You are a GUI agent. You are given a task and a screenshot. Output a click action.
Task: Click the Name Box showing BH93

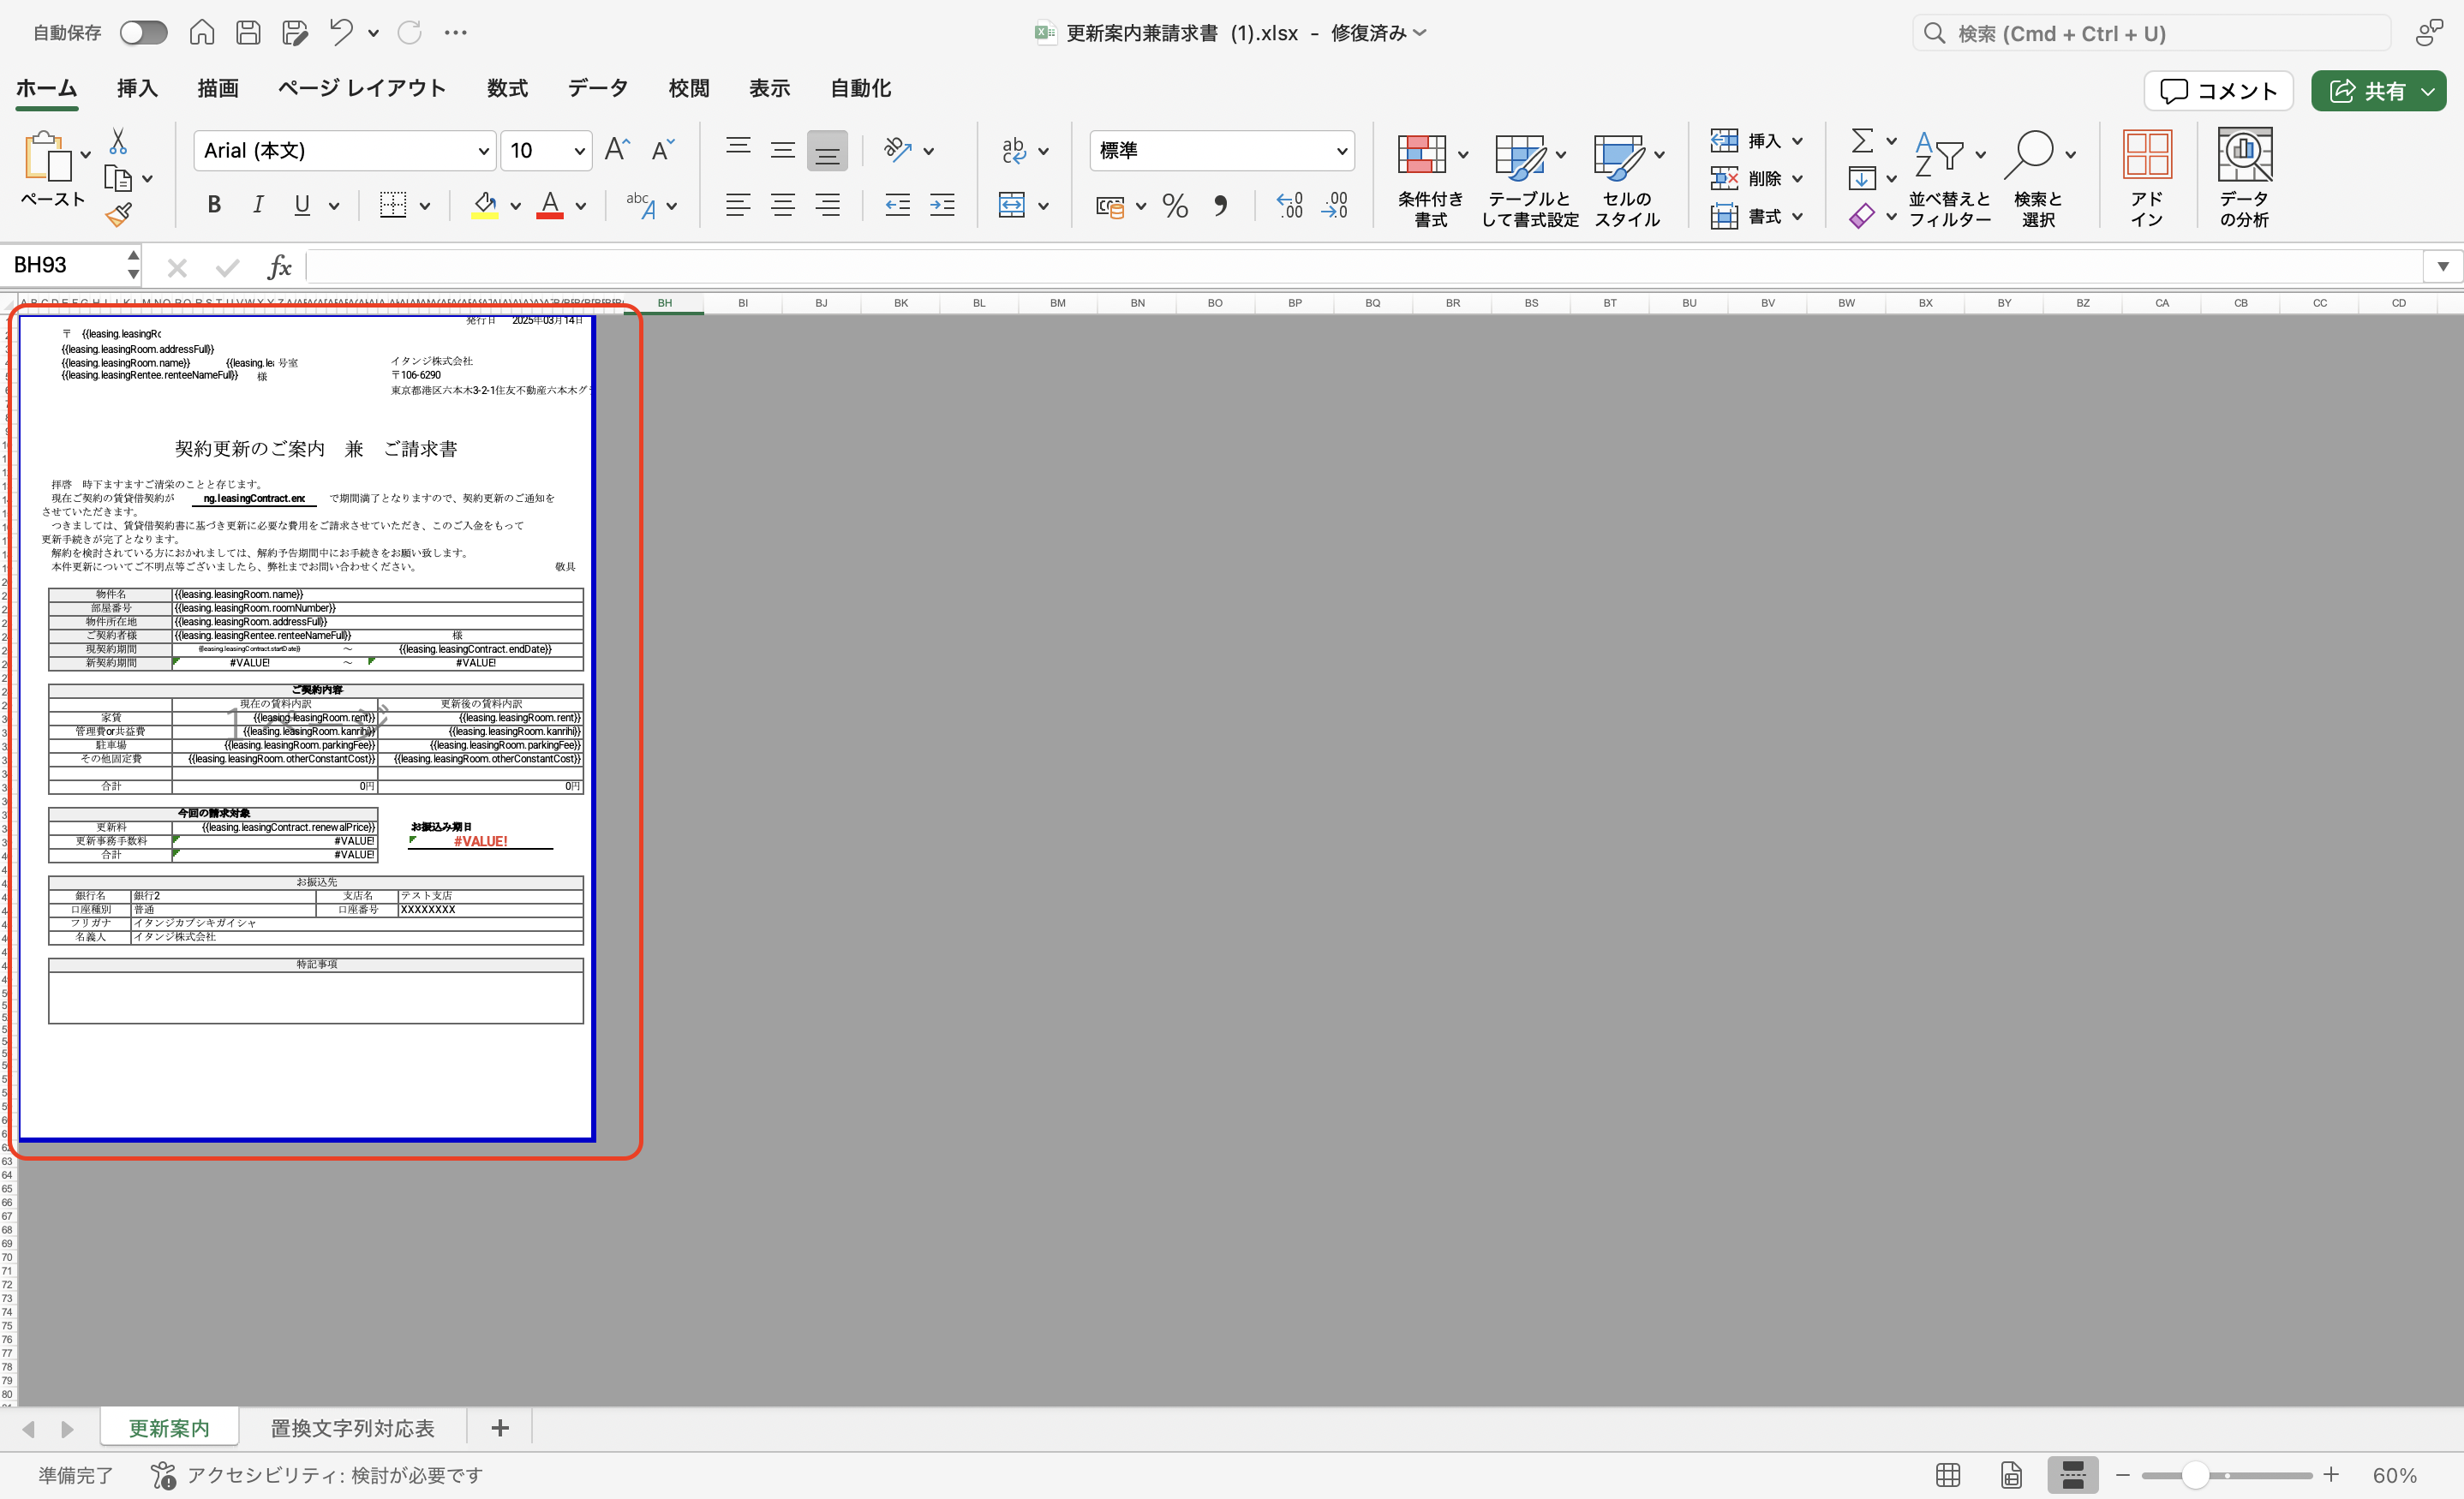60,266
